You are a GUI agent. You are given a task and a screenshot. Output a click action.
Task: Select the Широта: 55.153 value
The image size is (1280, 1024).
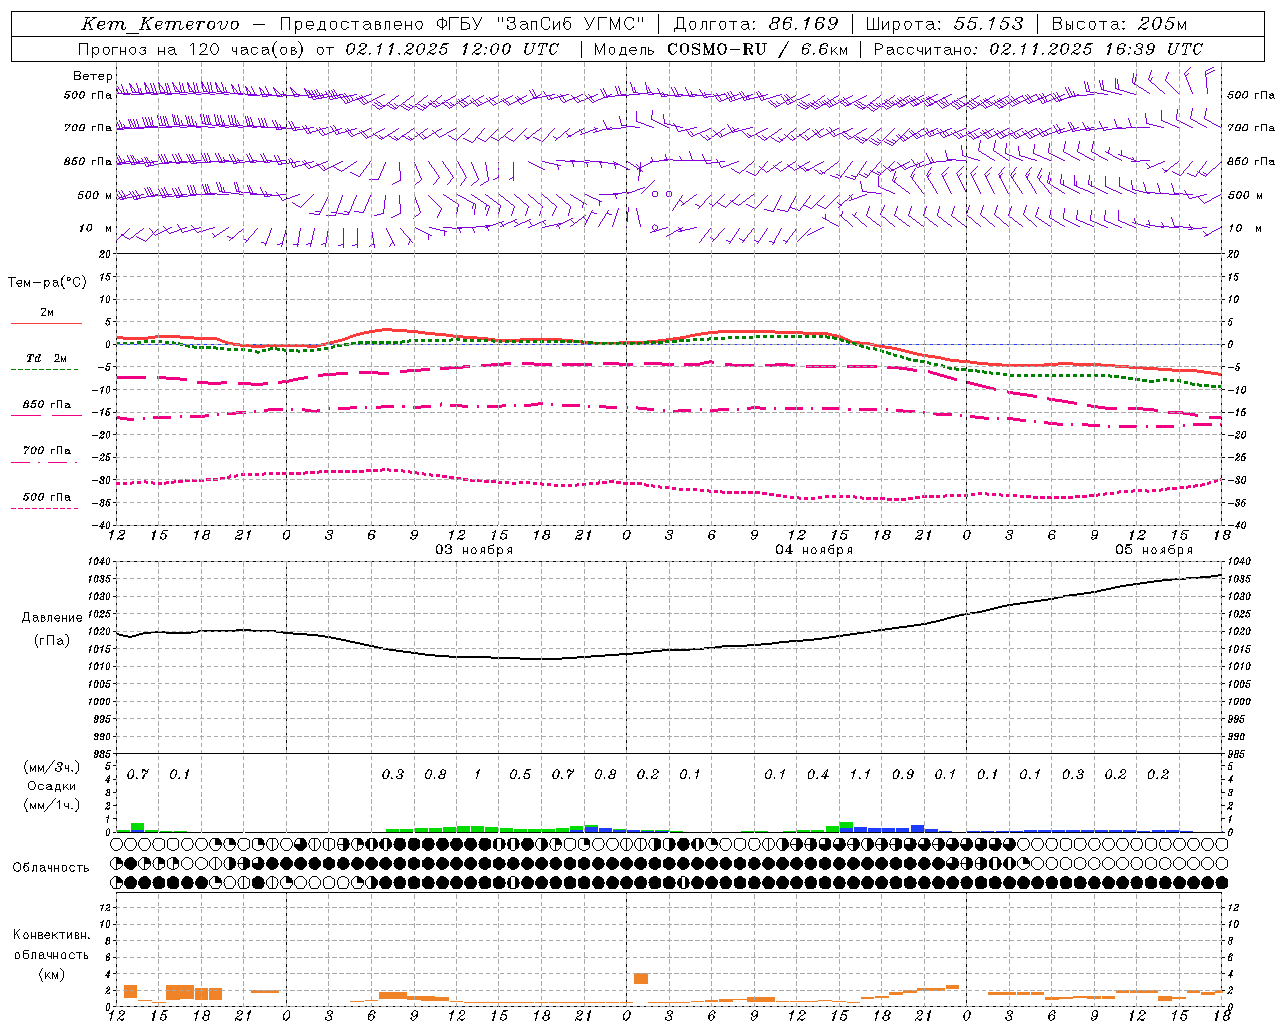click(x=945, y=24)
